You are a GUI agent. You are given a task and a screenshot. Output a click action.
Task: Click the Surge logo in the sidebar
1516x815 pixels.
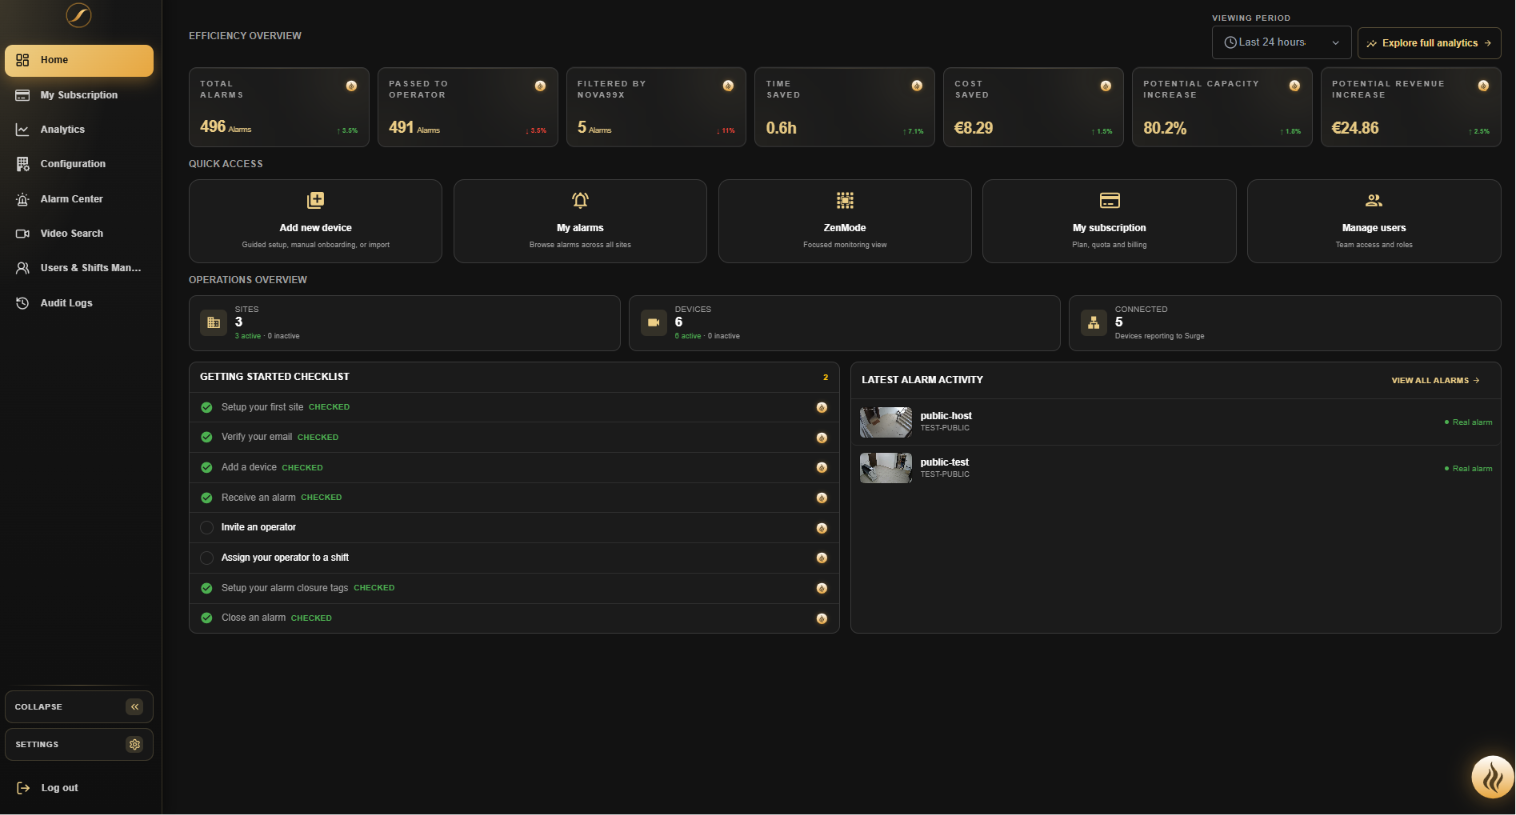tap(78, 15)
